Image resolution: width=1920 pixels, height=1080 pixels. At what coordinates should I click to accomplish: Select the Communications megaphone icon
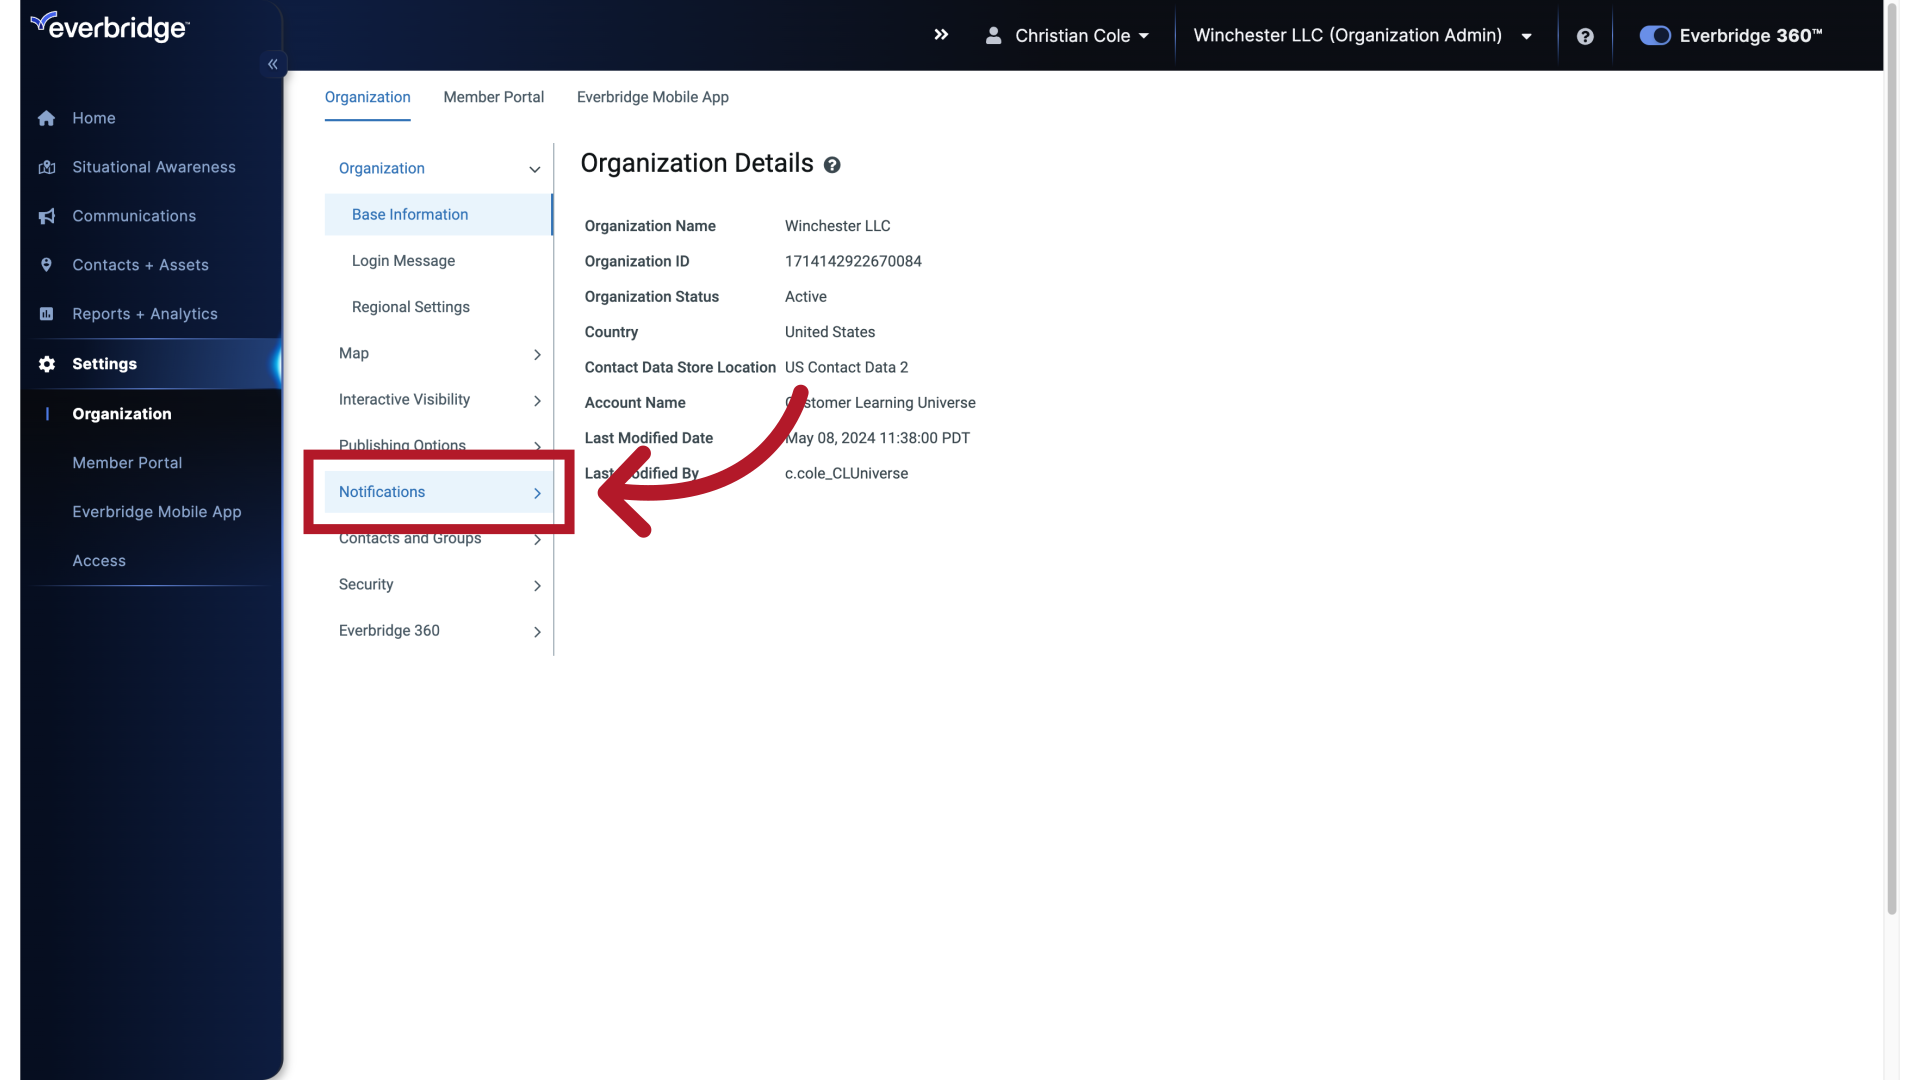click(46, 216)
